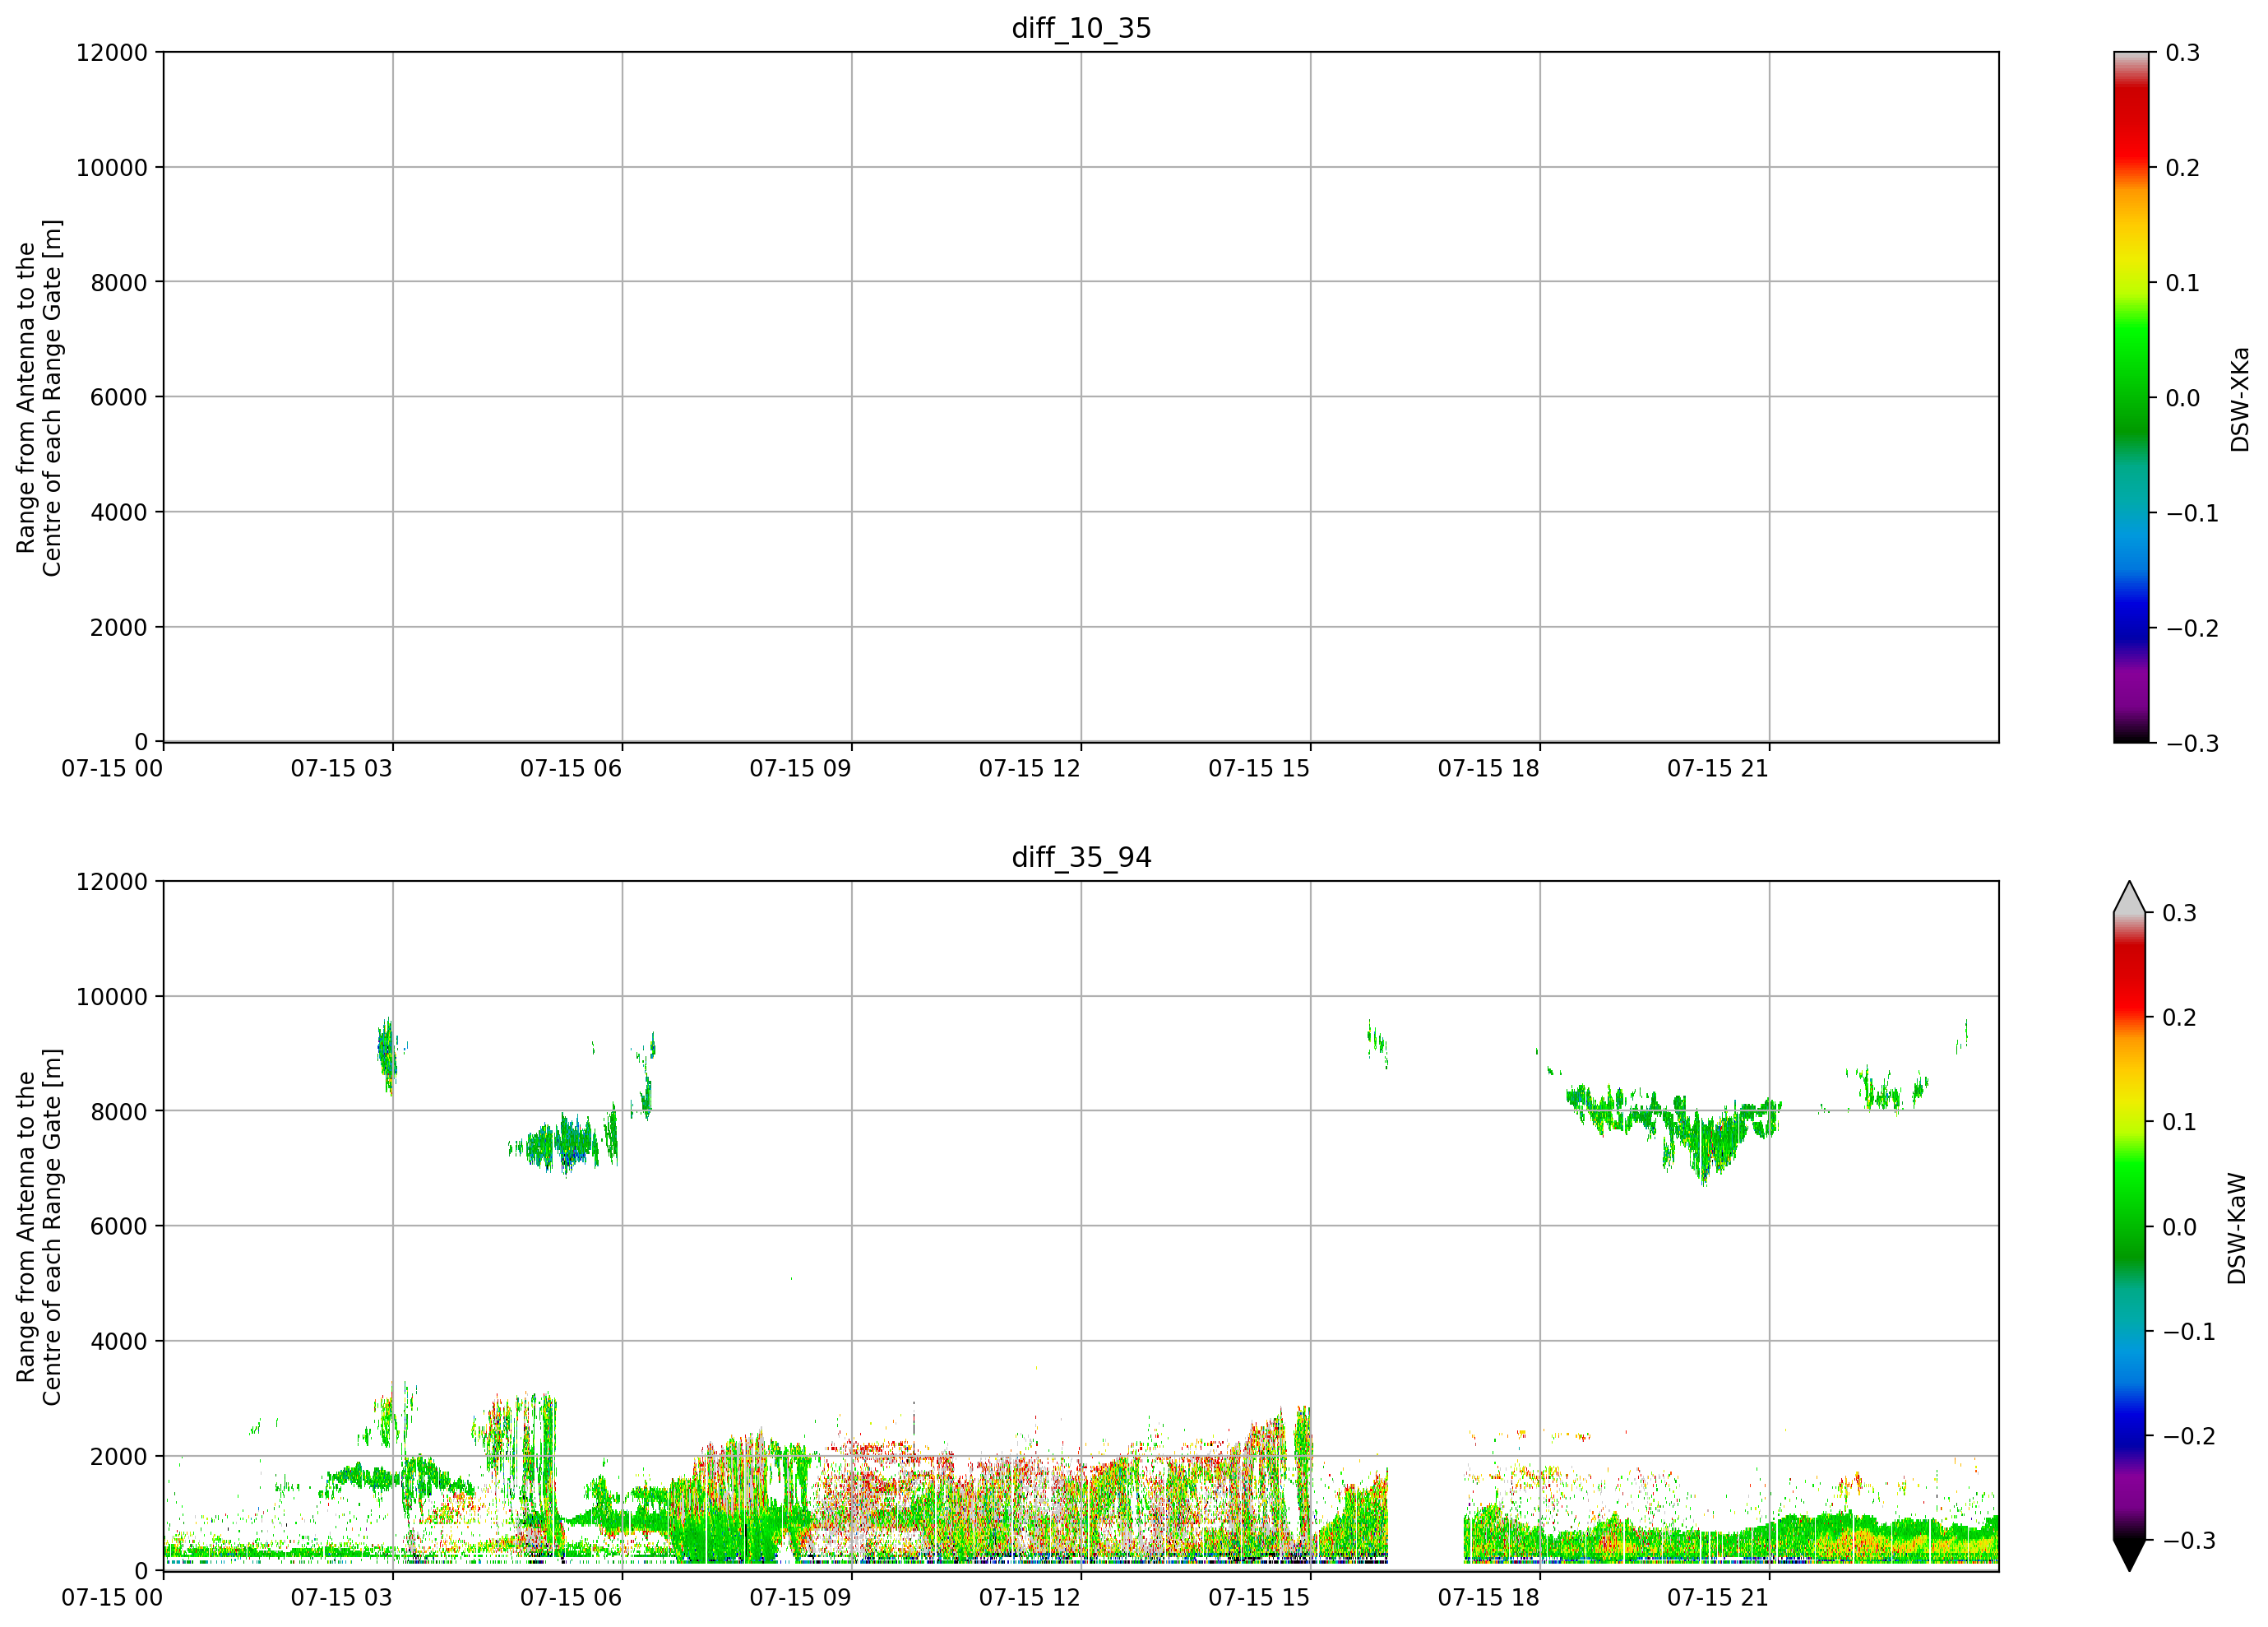Click y-tick "8000" on the diff_10_35 plot

[119, 283]
